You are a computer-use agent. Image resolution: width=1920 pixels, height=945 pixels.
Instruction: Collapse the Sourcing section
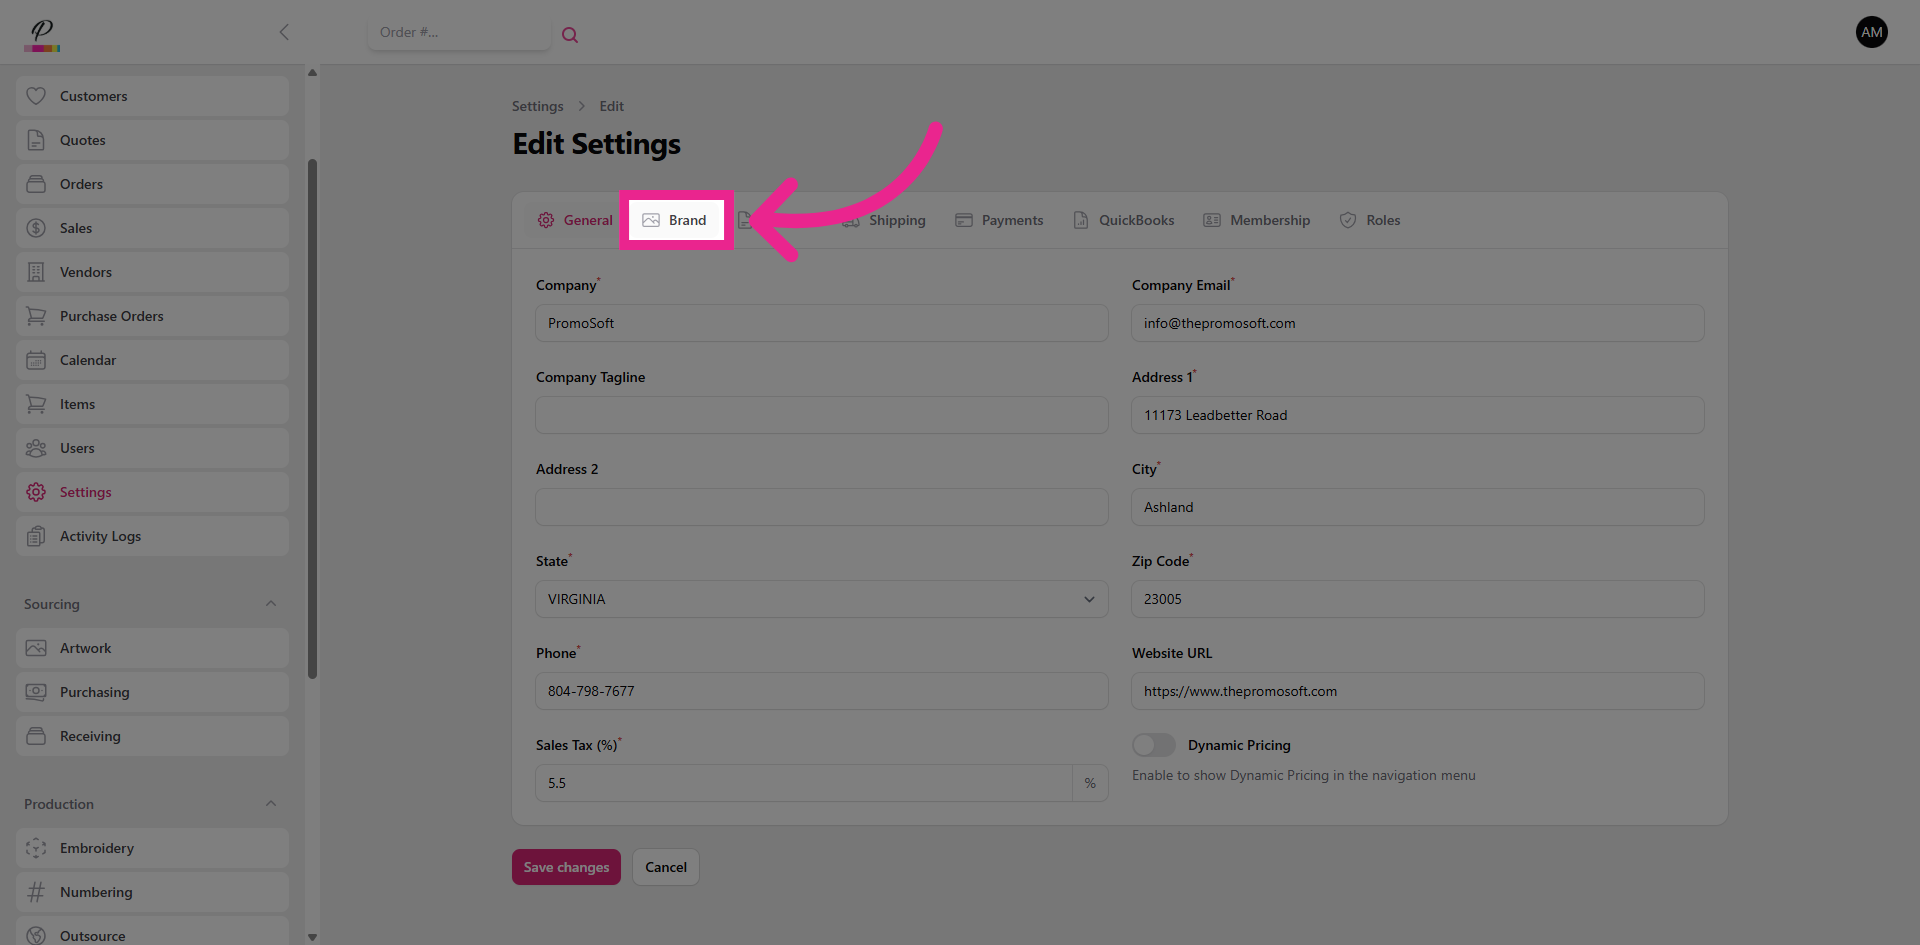click(x=271, y=604)
